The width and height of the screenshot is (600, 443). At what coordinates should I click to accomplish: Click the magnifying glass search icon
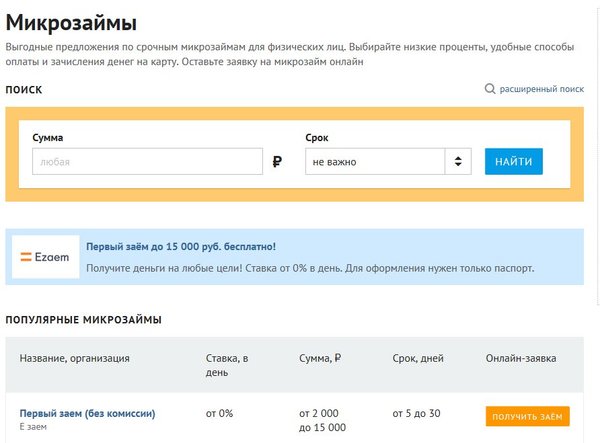click(490, 89)
